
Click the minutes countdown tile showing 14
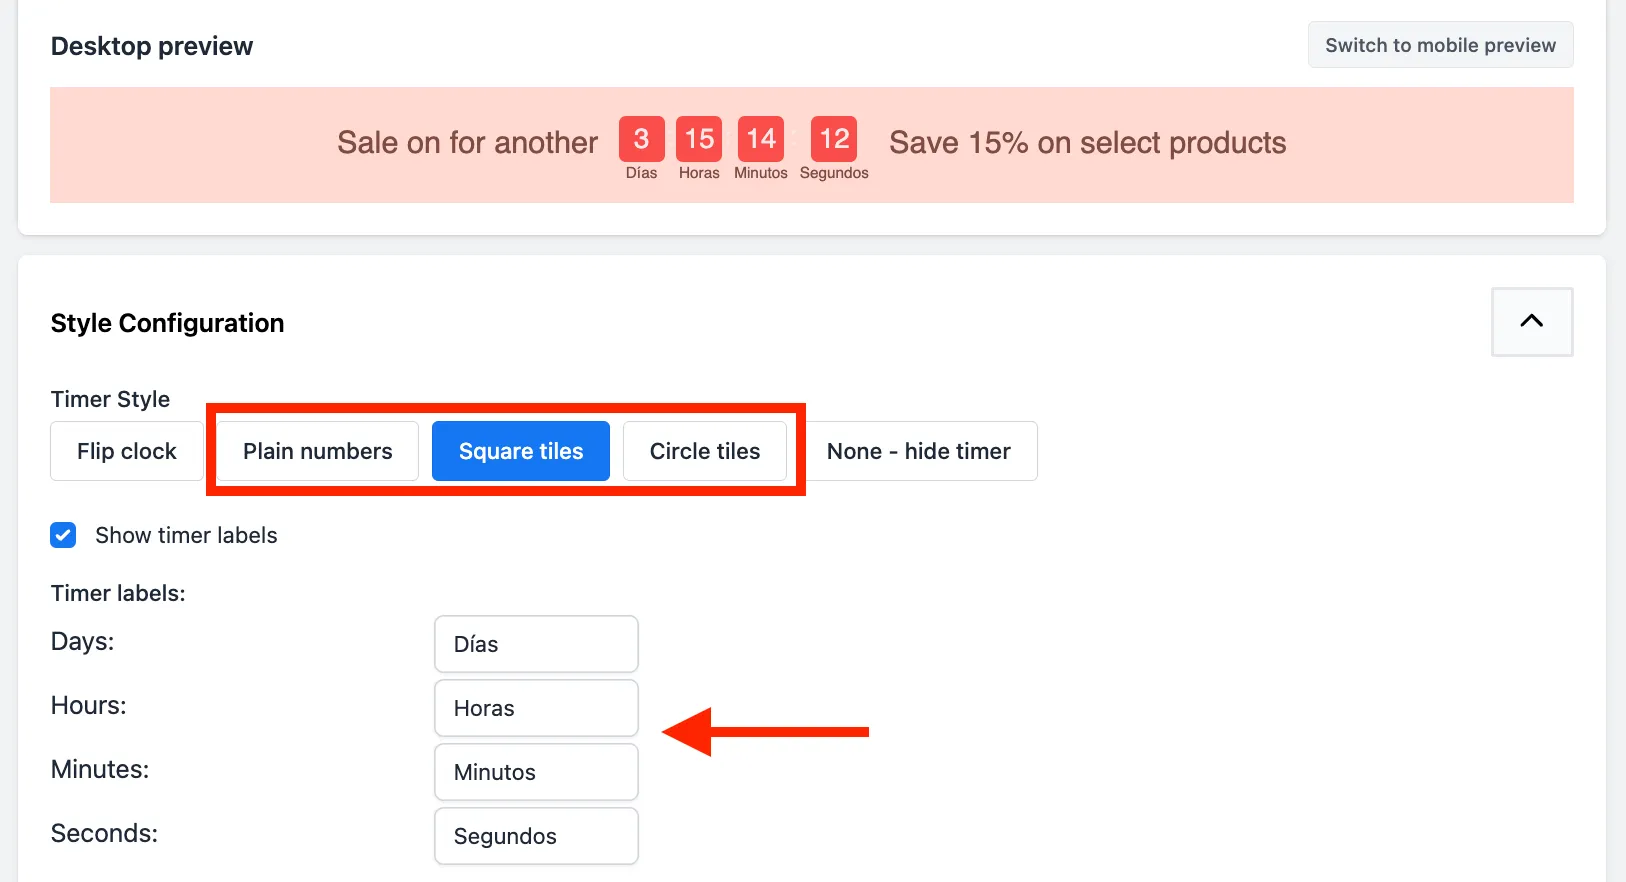[761, 138]
